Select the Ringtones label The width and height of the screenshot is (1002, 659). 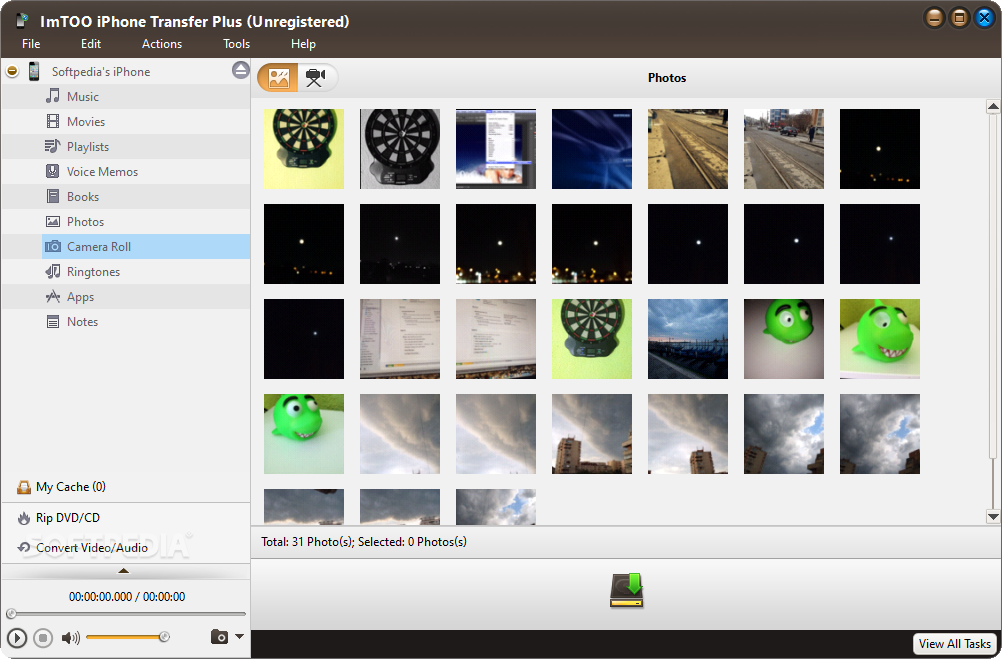(93, 272)
